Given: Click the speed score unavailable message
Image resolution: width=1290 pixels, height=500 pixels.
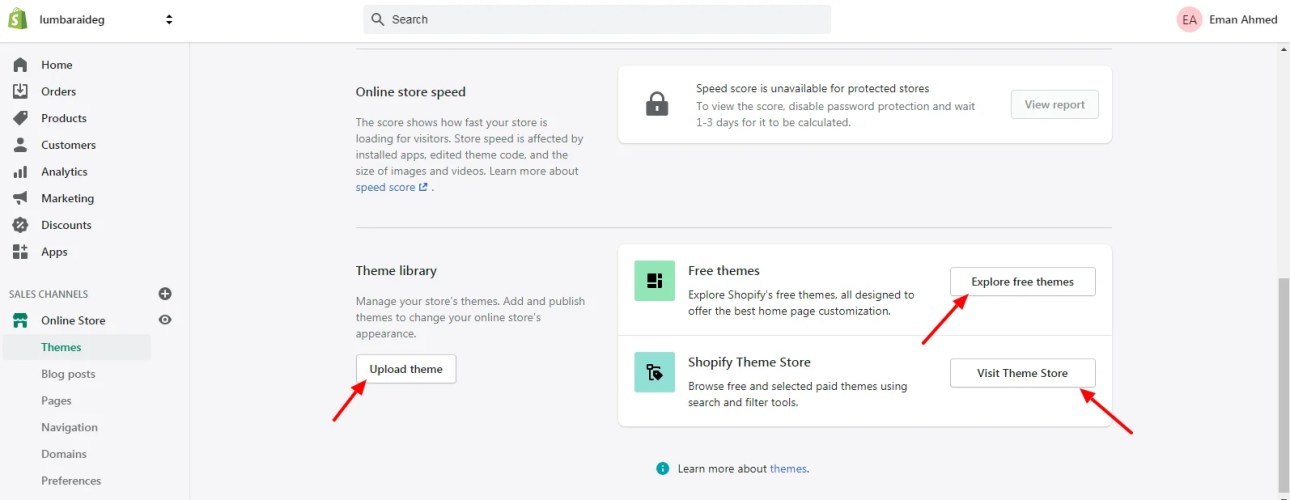Looking at the screenshot, I should click(x=813, y=88).
